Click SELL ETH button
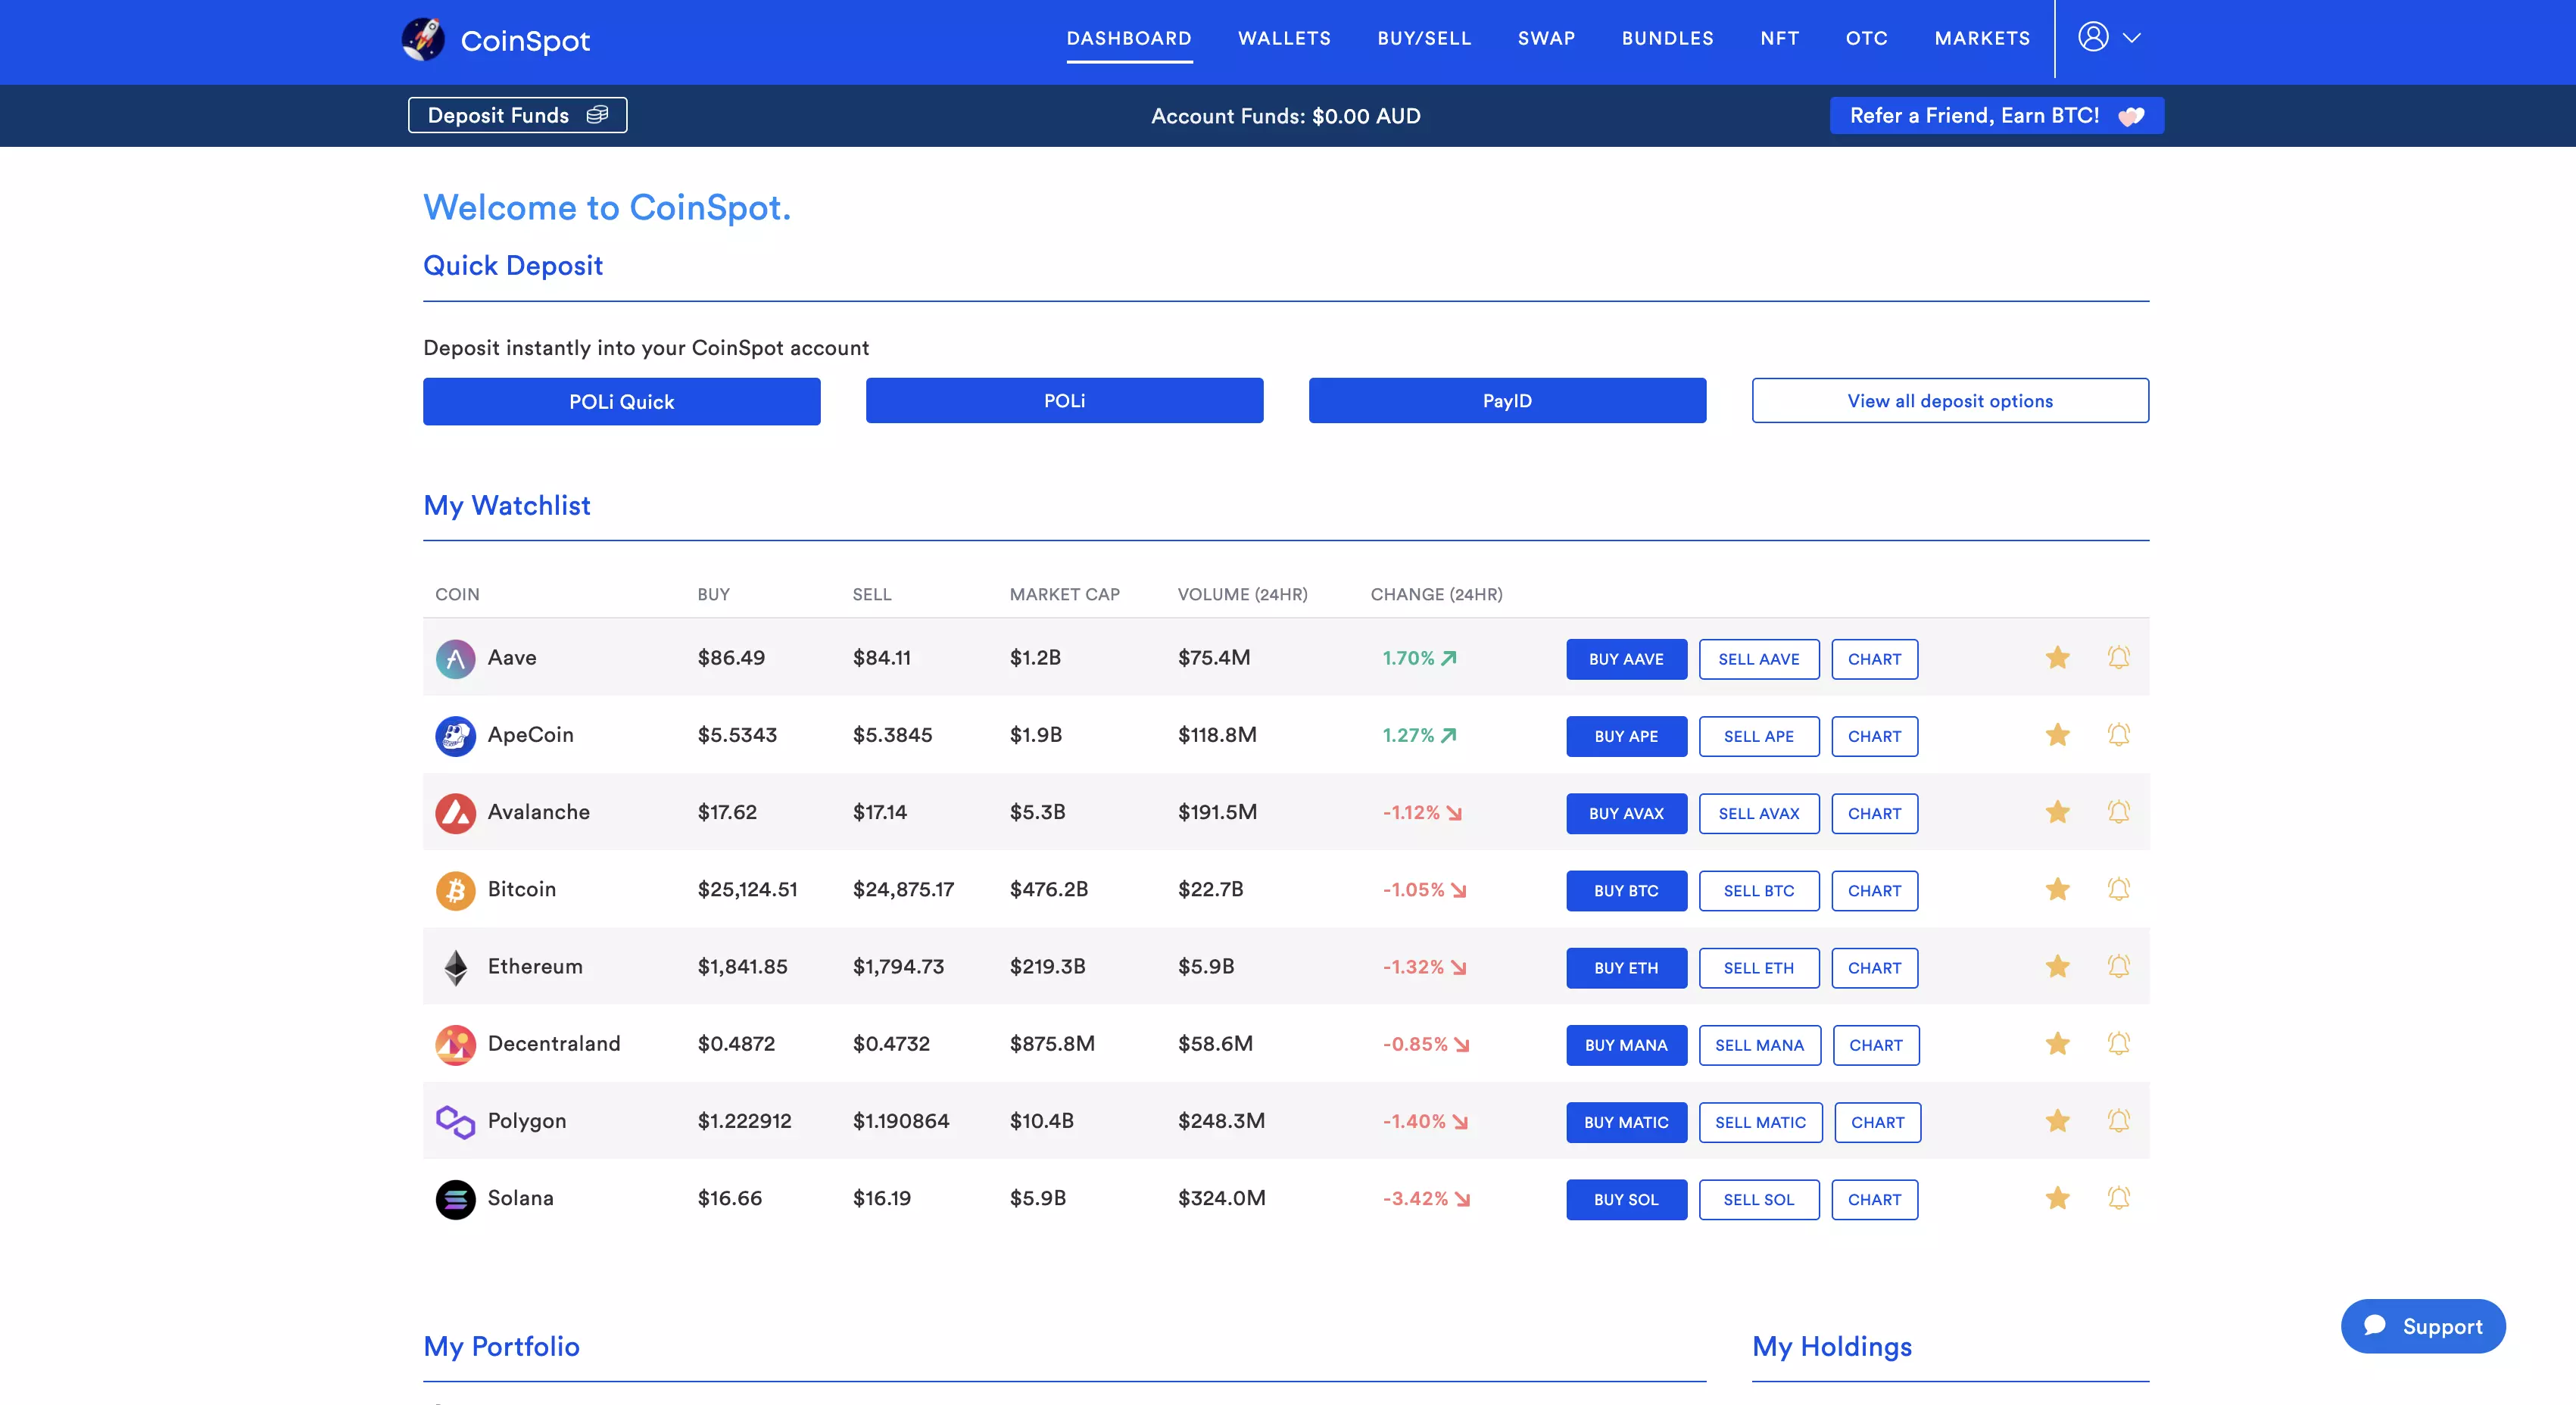The height and width of the screenshot is (1405, 2576). tap(1759, 968)
